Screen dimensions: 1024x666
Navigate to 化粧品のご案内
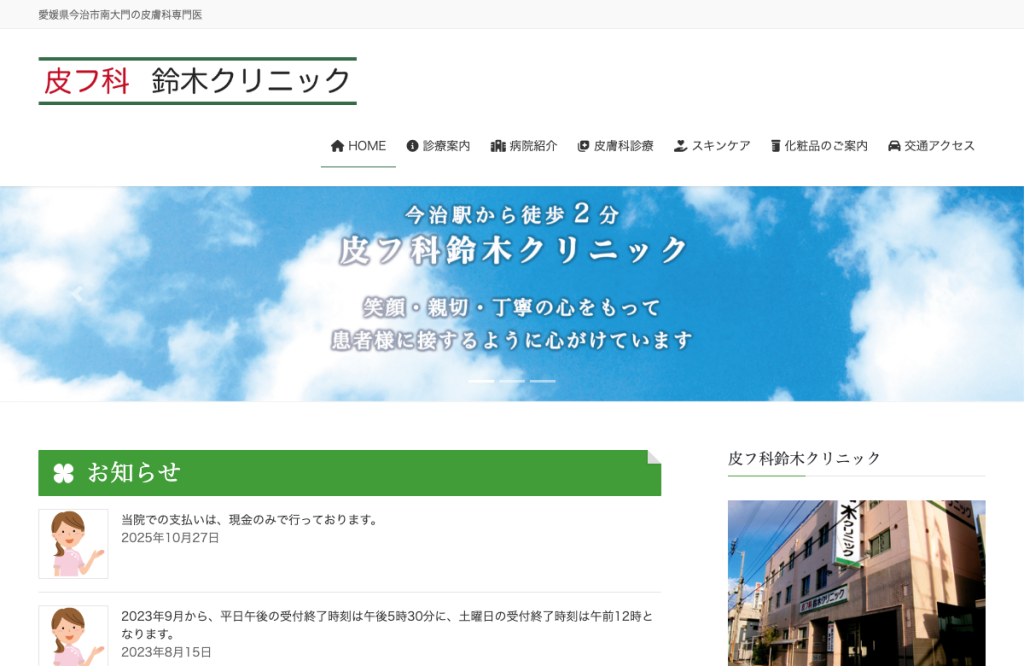pyautogui.click(x=819, y=146)
